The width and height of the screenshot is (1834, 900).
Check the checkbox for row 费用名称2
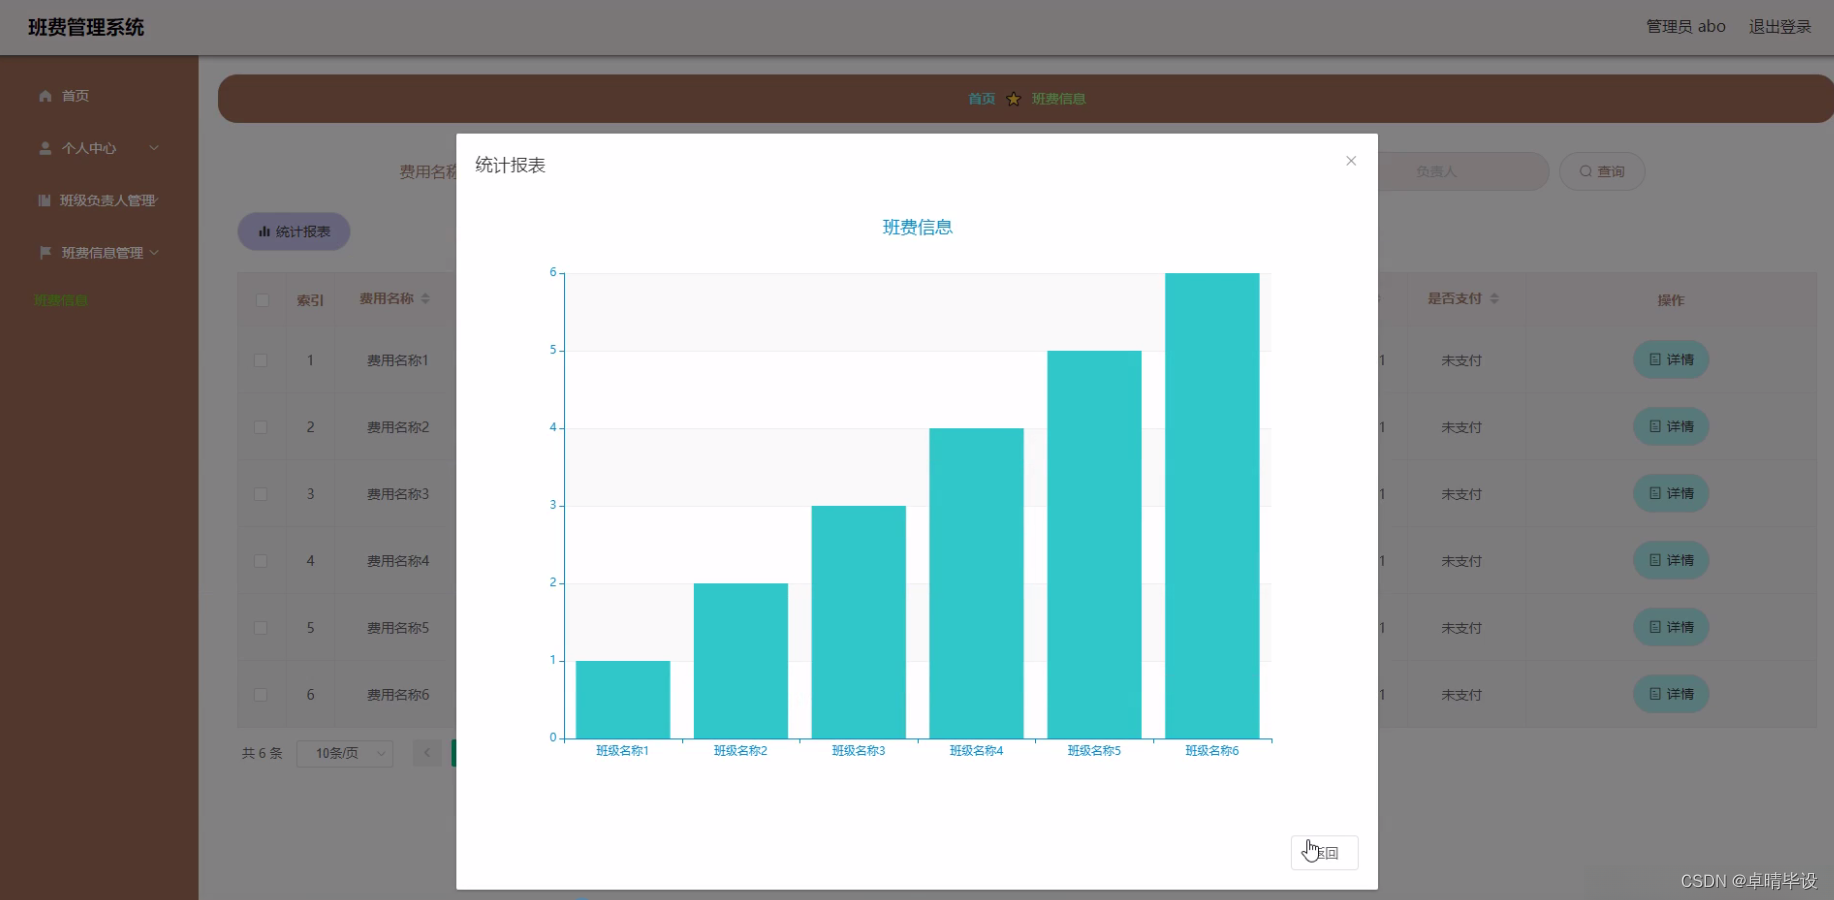click(261, 427)
